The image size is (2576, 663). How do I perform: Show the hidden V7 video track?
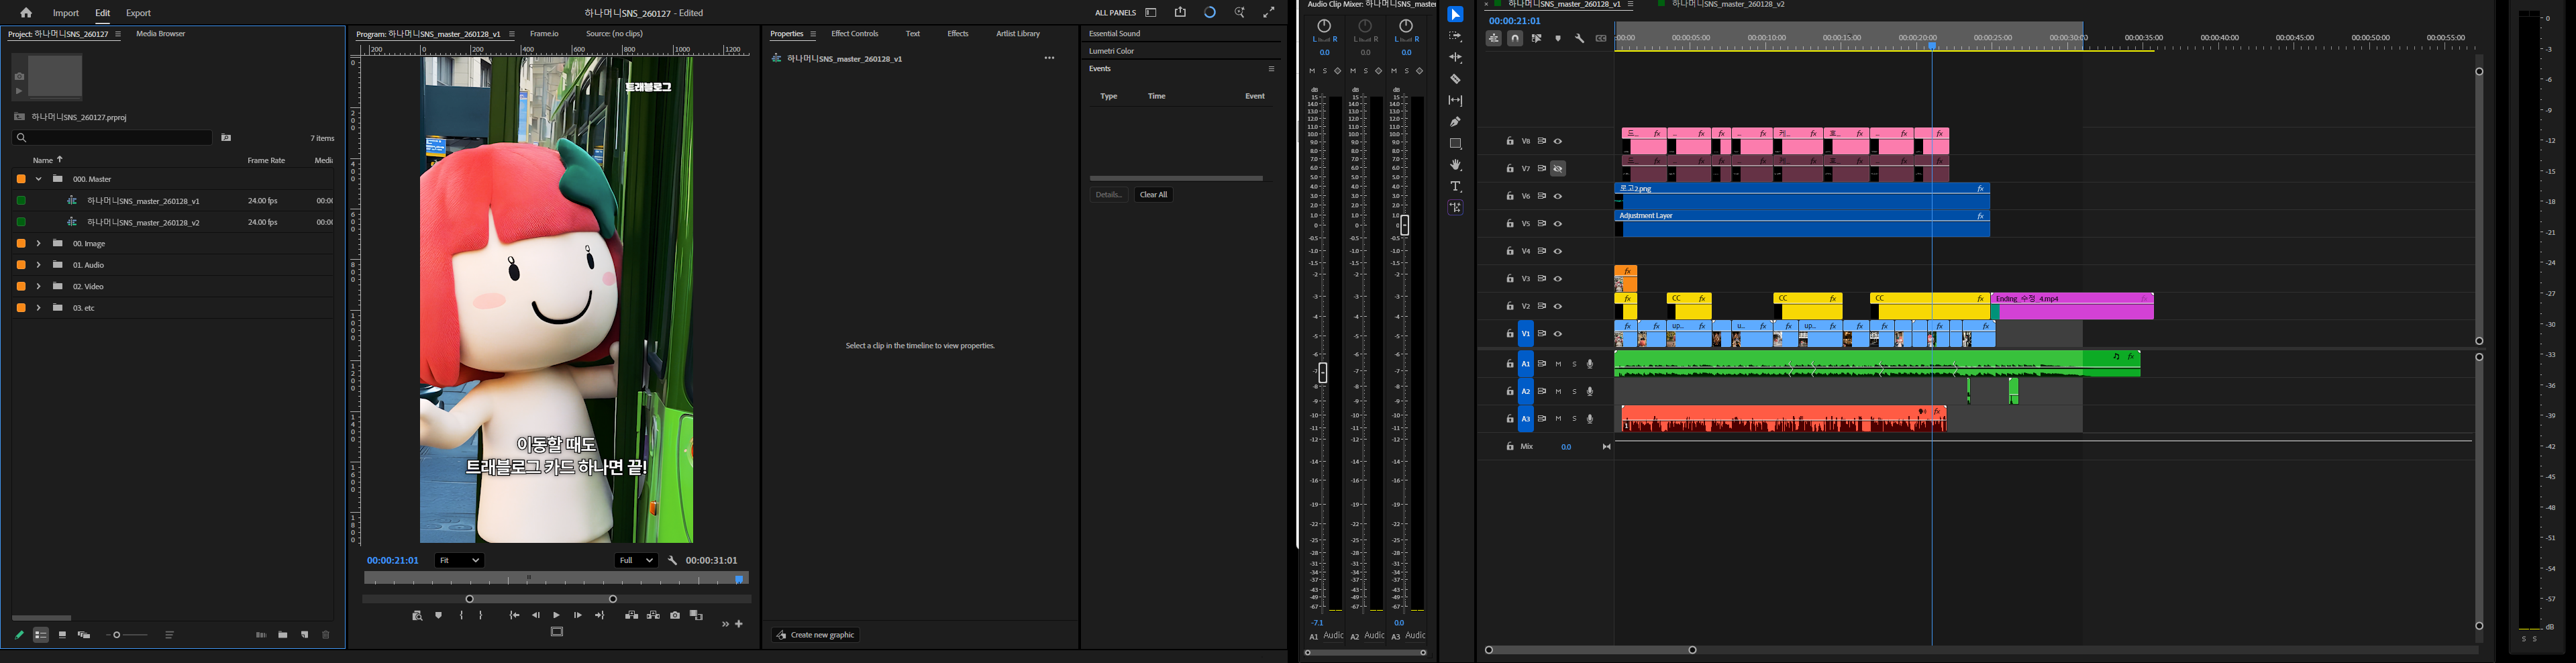[x=1557, y=168]
